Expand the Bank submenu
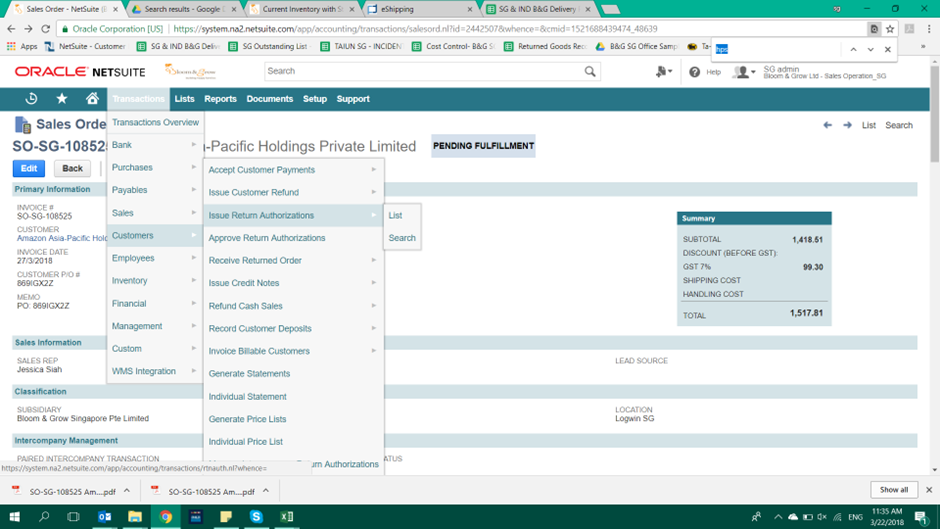940x529 pixels. click(155, 145)
